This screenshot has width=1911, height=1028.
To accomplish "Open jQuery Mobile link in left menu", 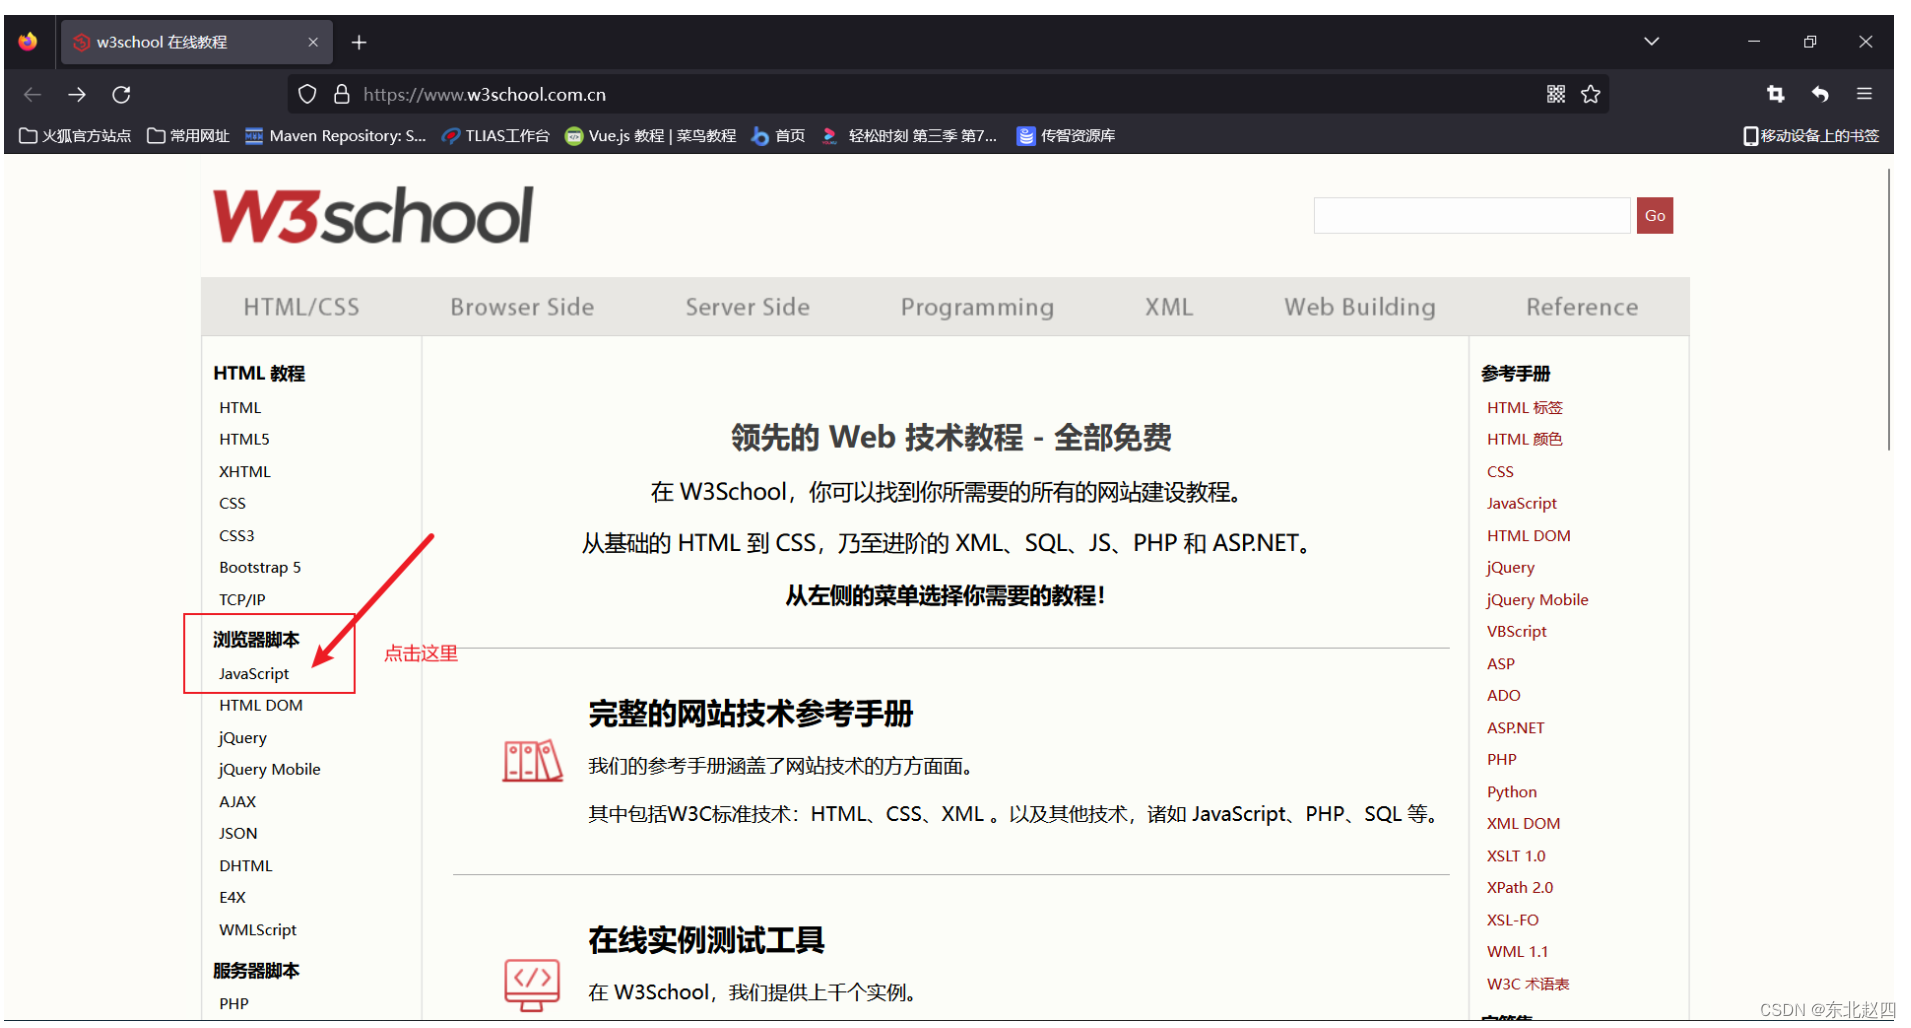I will pyautogui.click(x=270, y=769).
